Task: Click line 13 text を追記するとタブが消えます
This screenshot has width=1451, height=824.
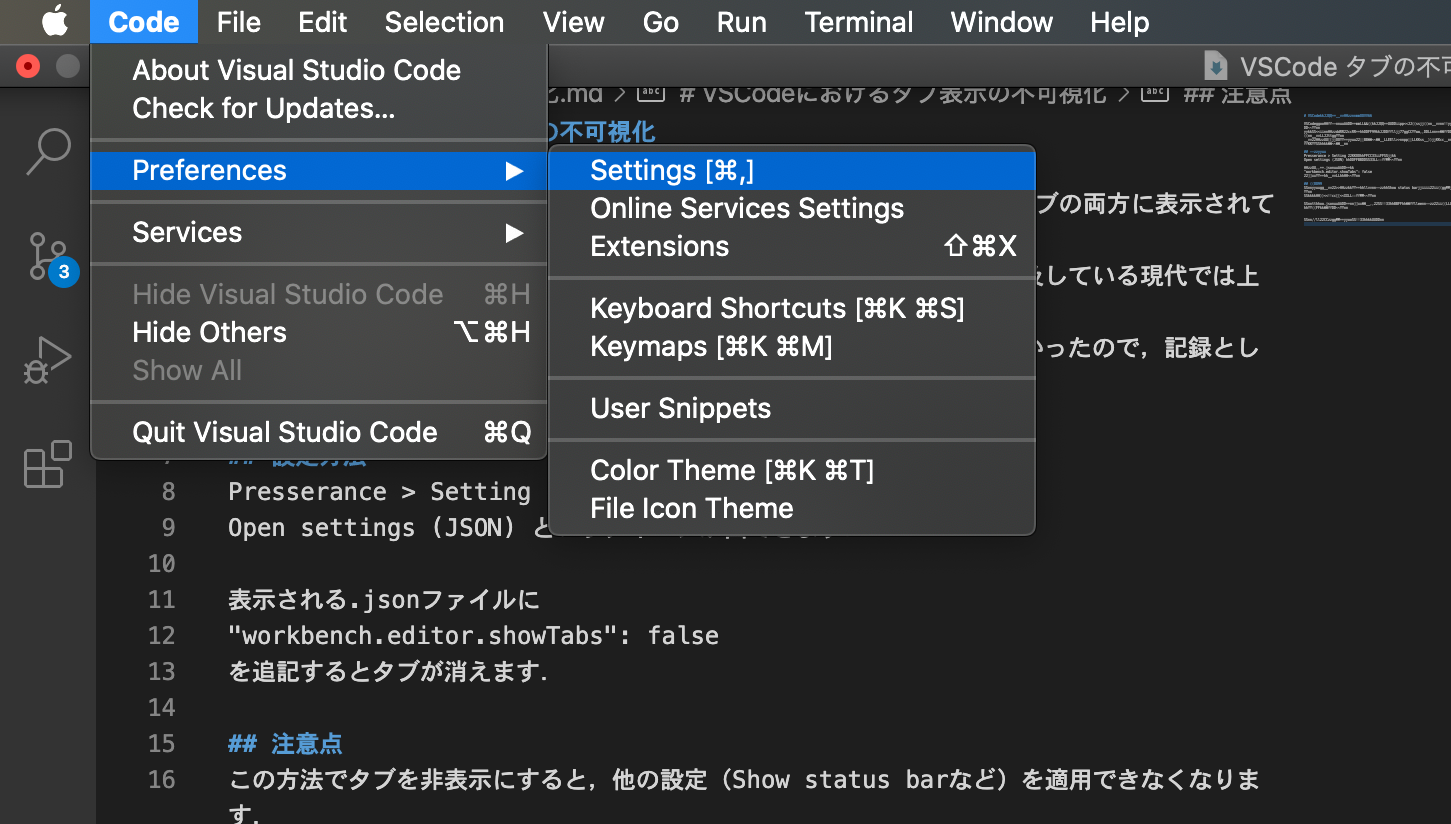Action: tap(388, 672)
